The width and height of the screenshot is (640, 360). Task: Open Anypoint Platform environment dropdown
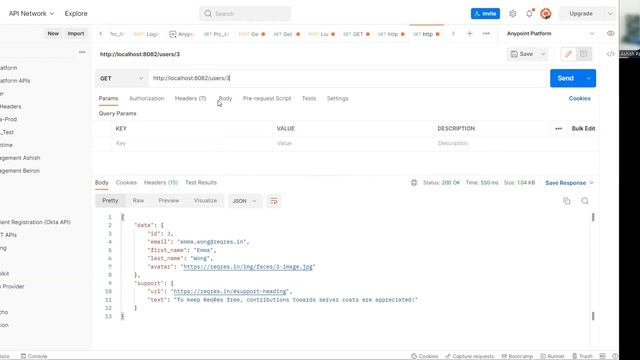tap(550, 33)
